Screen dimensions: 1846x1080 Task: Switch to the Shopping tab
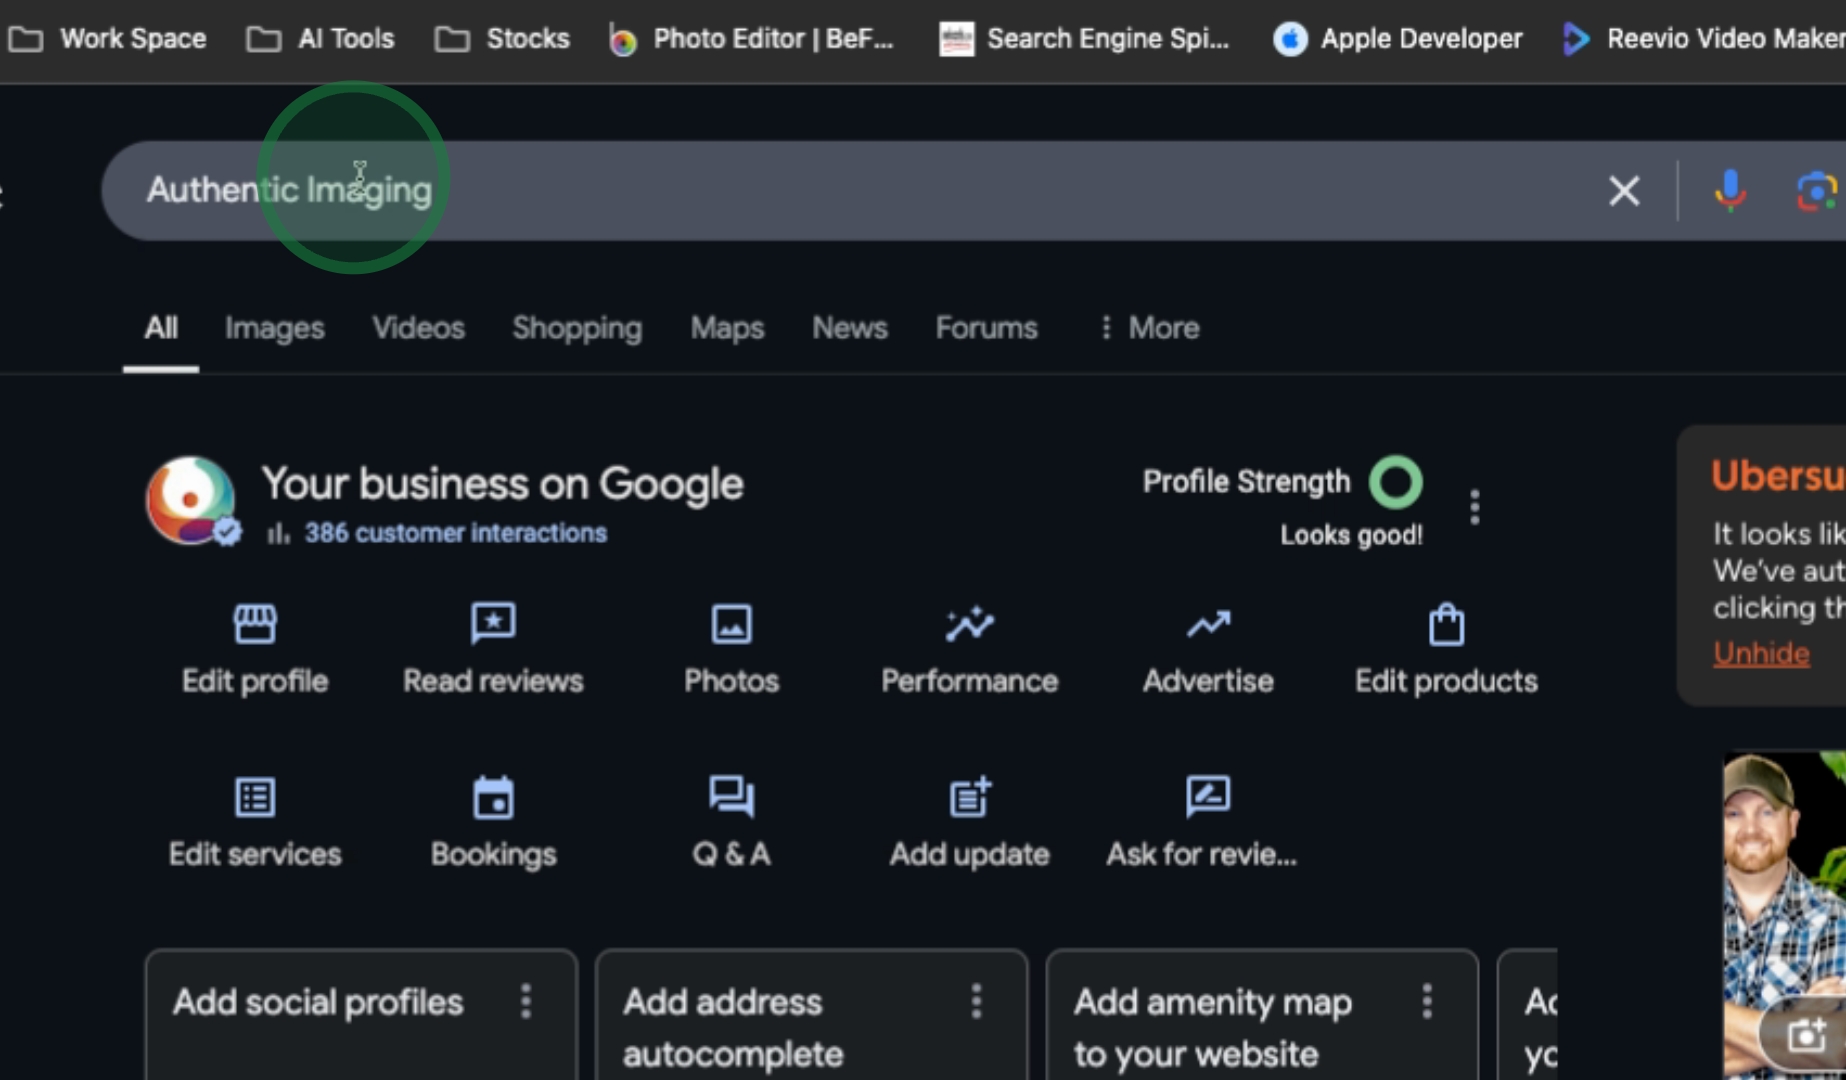(x=577, y=328)
